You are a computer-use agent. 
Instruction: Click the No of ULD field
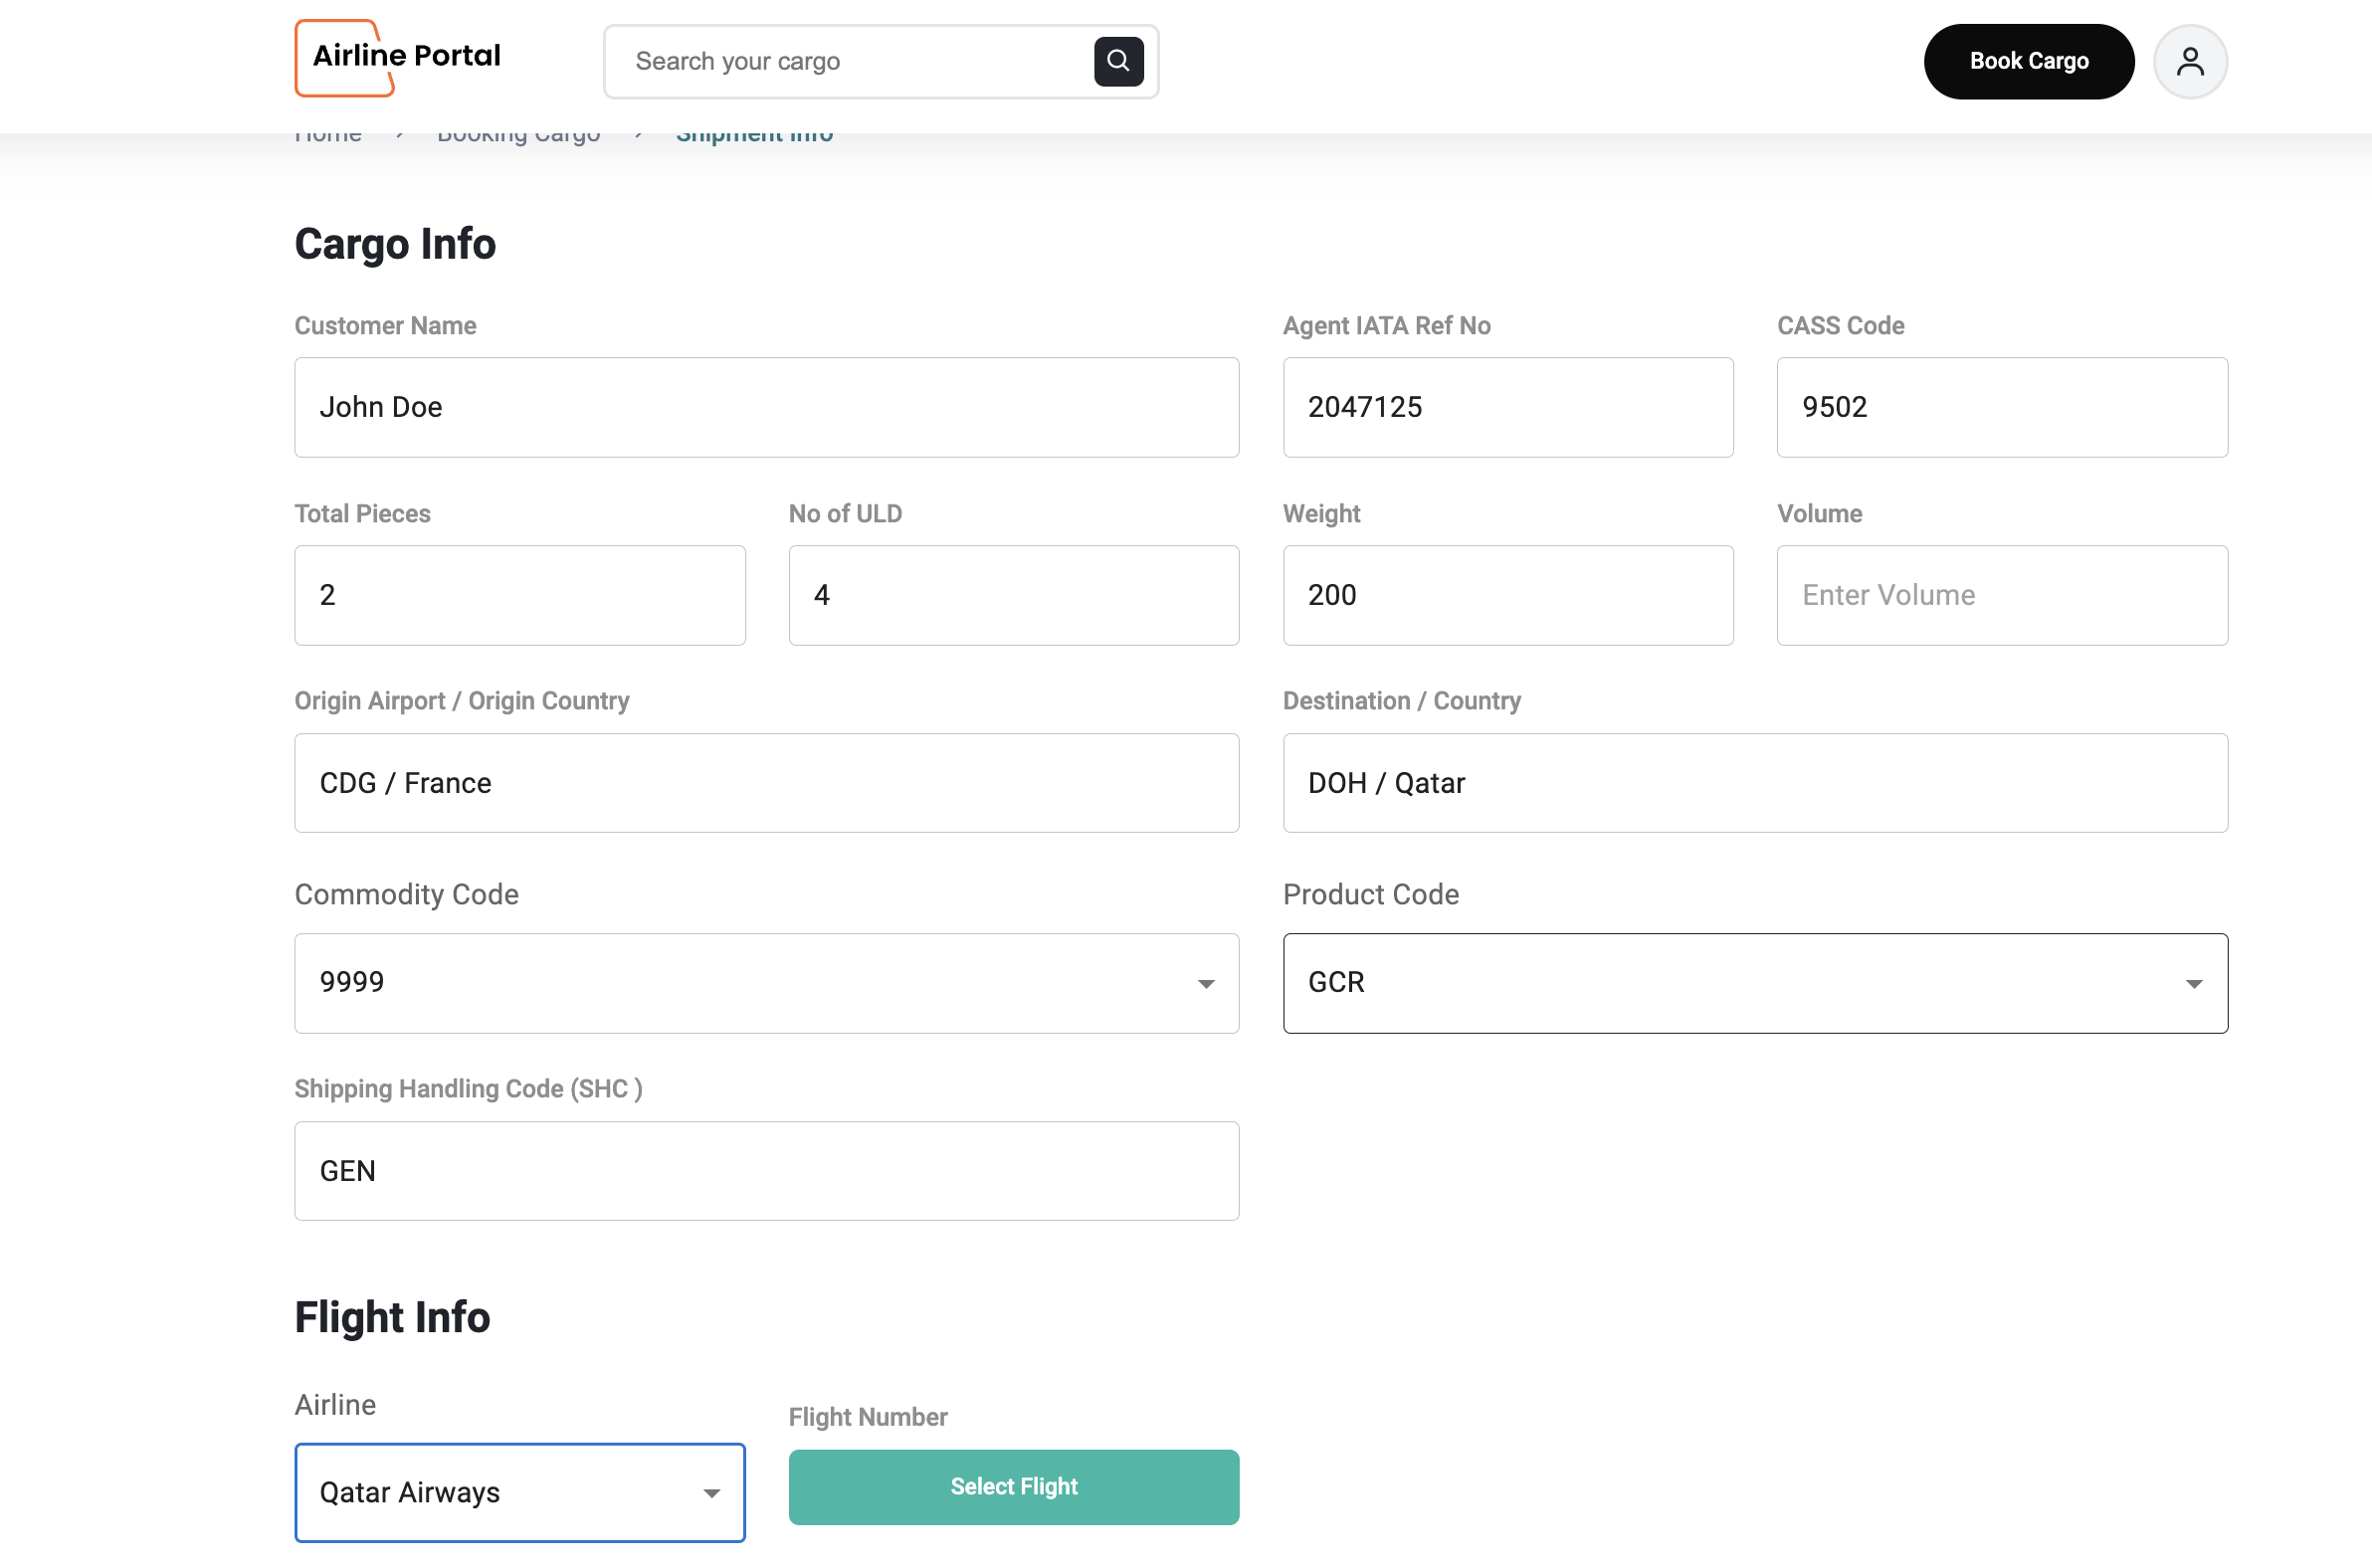[1013, 595]
